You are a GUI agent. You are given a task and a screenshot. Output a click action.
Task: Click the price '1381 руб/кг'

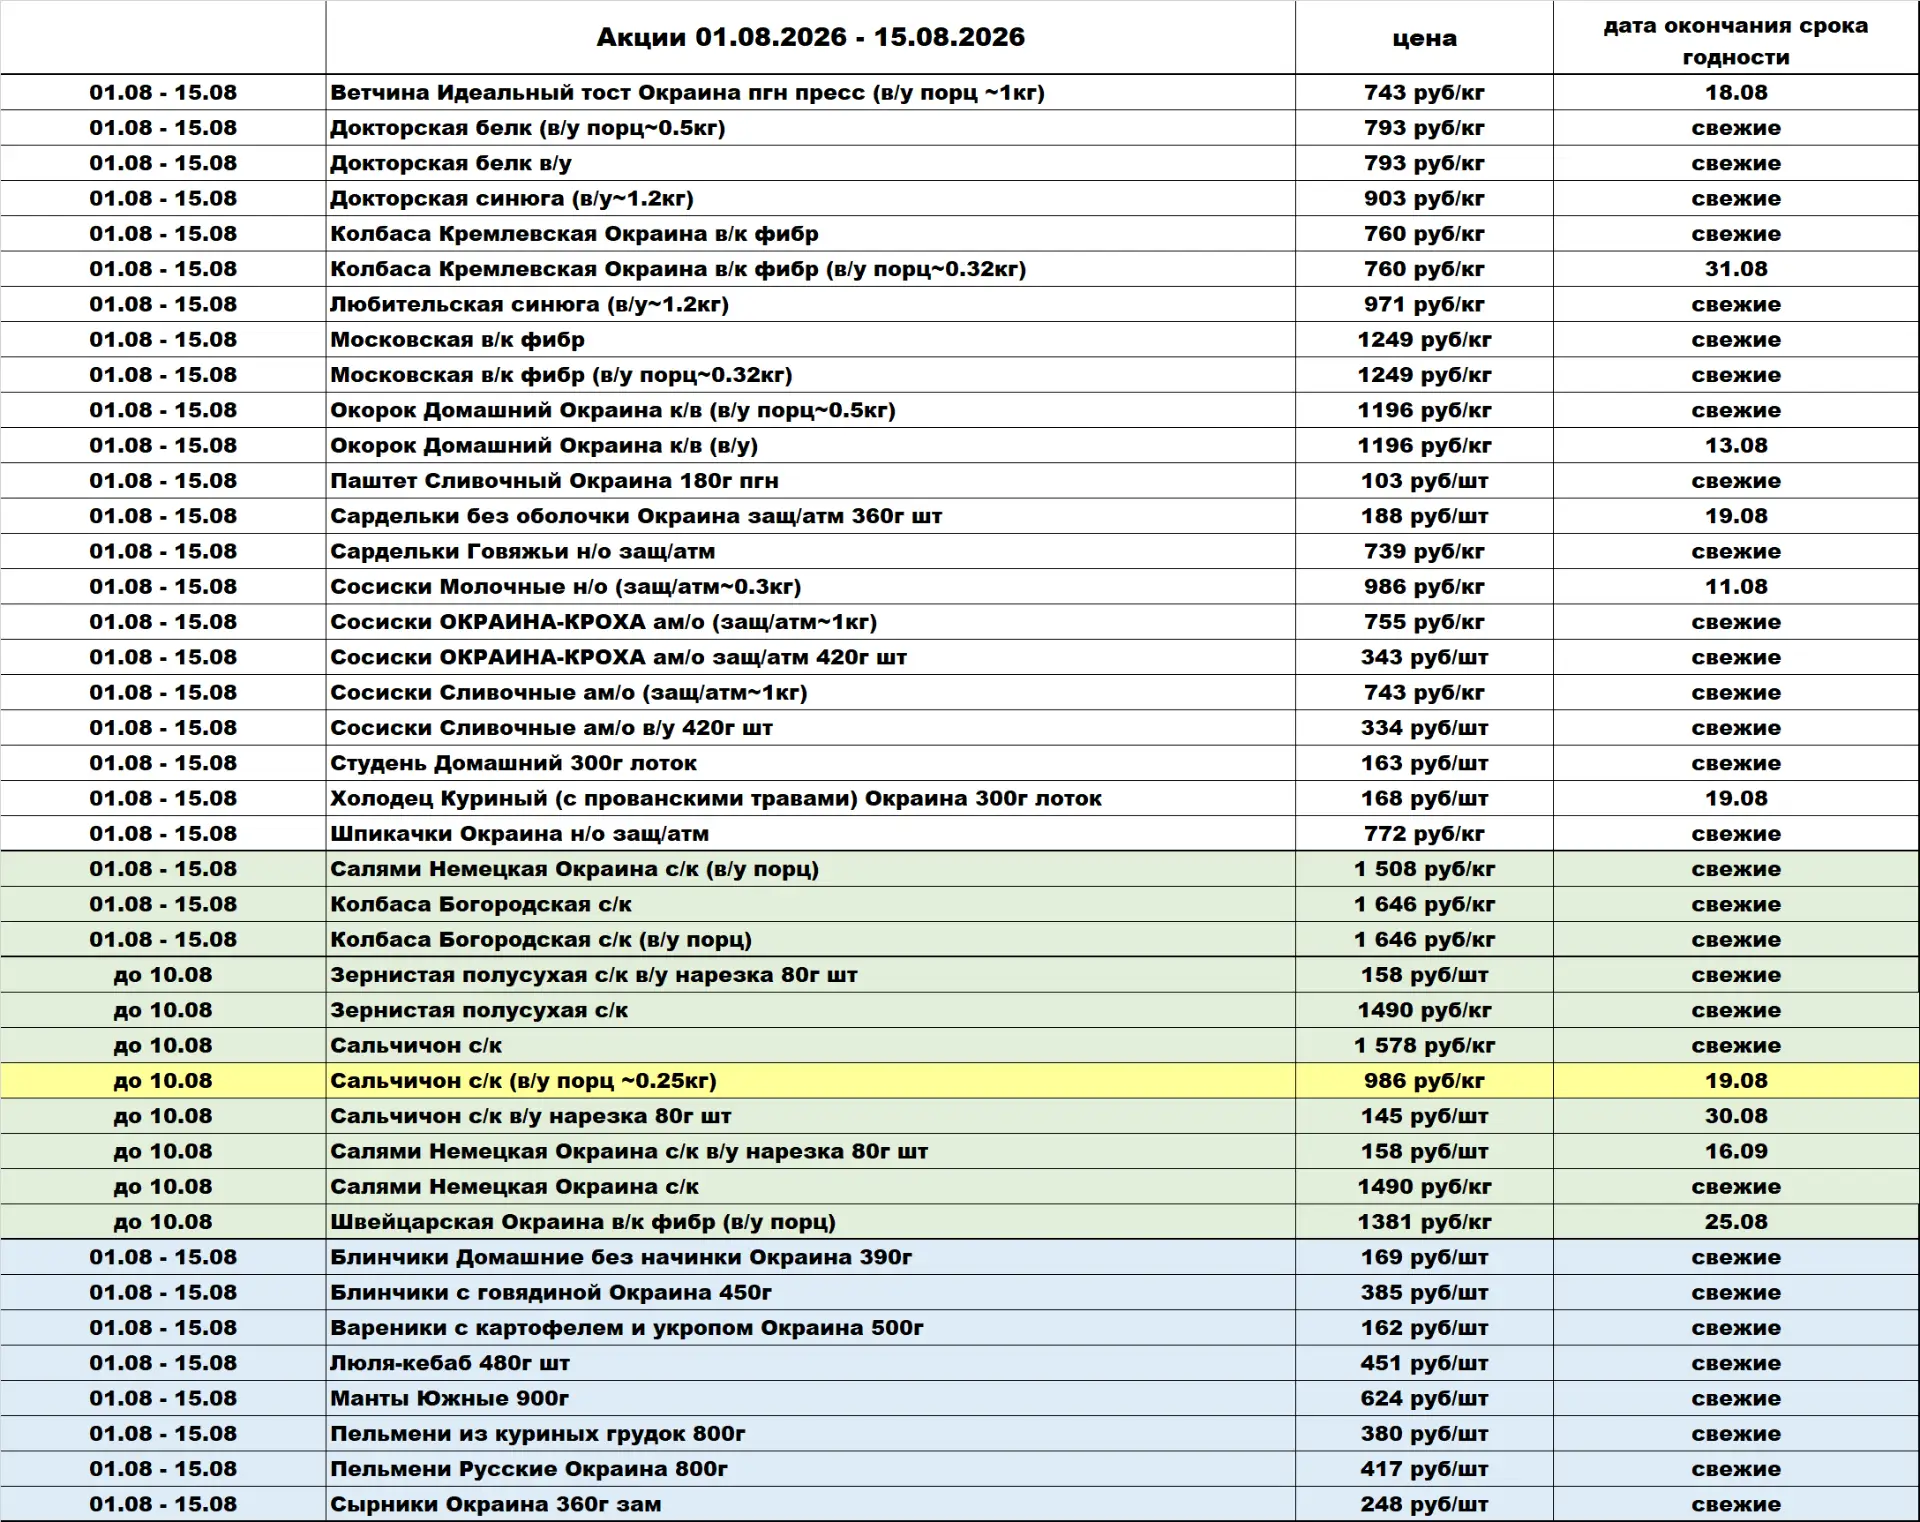(1424, 1222)
